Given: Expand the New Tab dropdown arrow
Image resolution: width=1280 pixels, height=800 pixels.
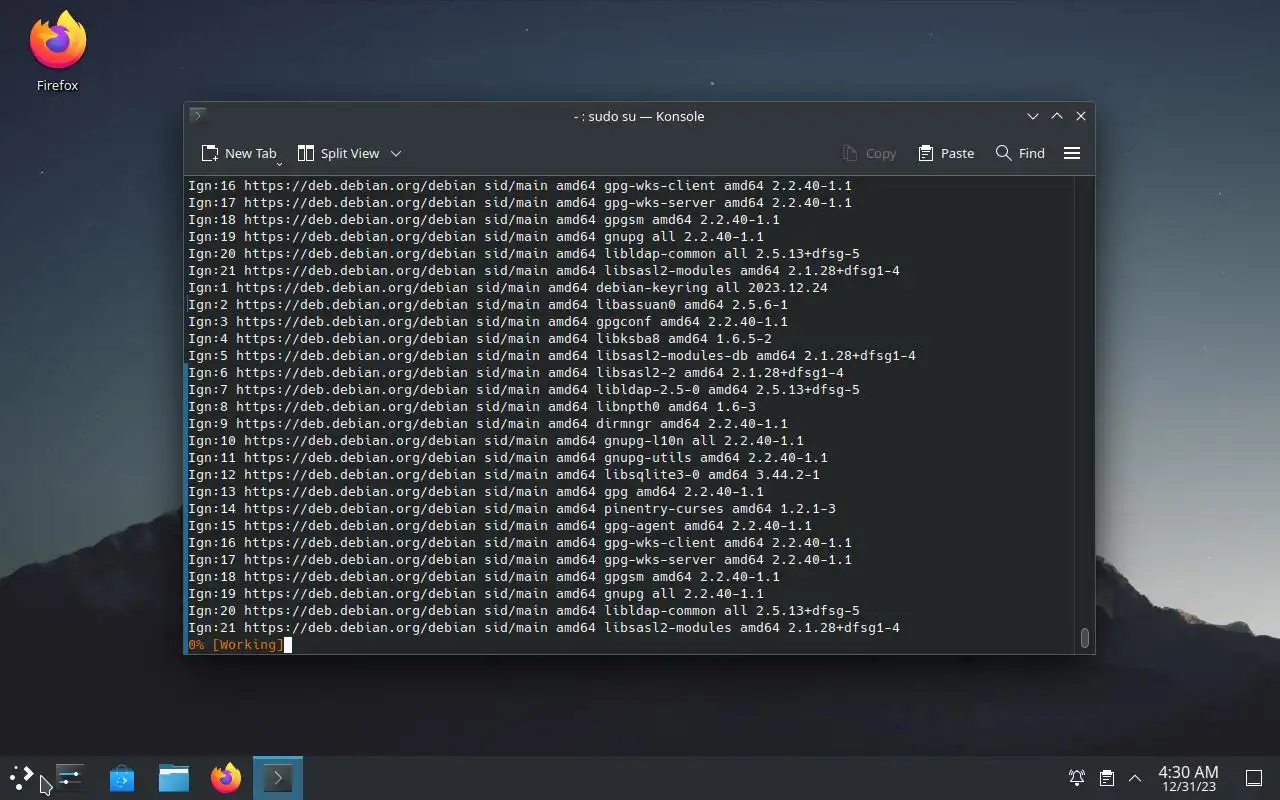Looking at the screenshot, I should coord(279,162).
